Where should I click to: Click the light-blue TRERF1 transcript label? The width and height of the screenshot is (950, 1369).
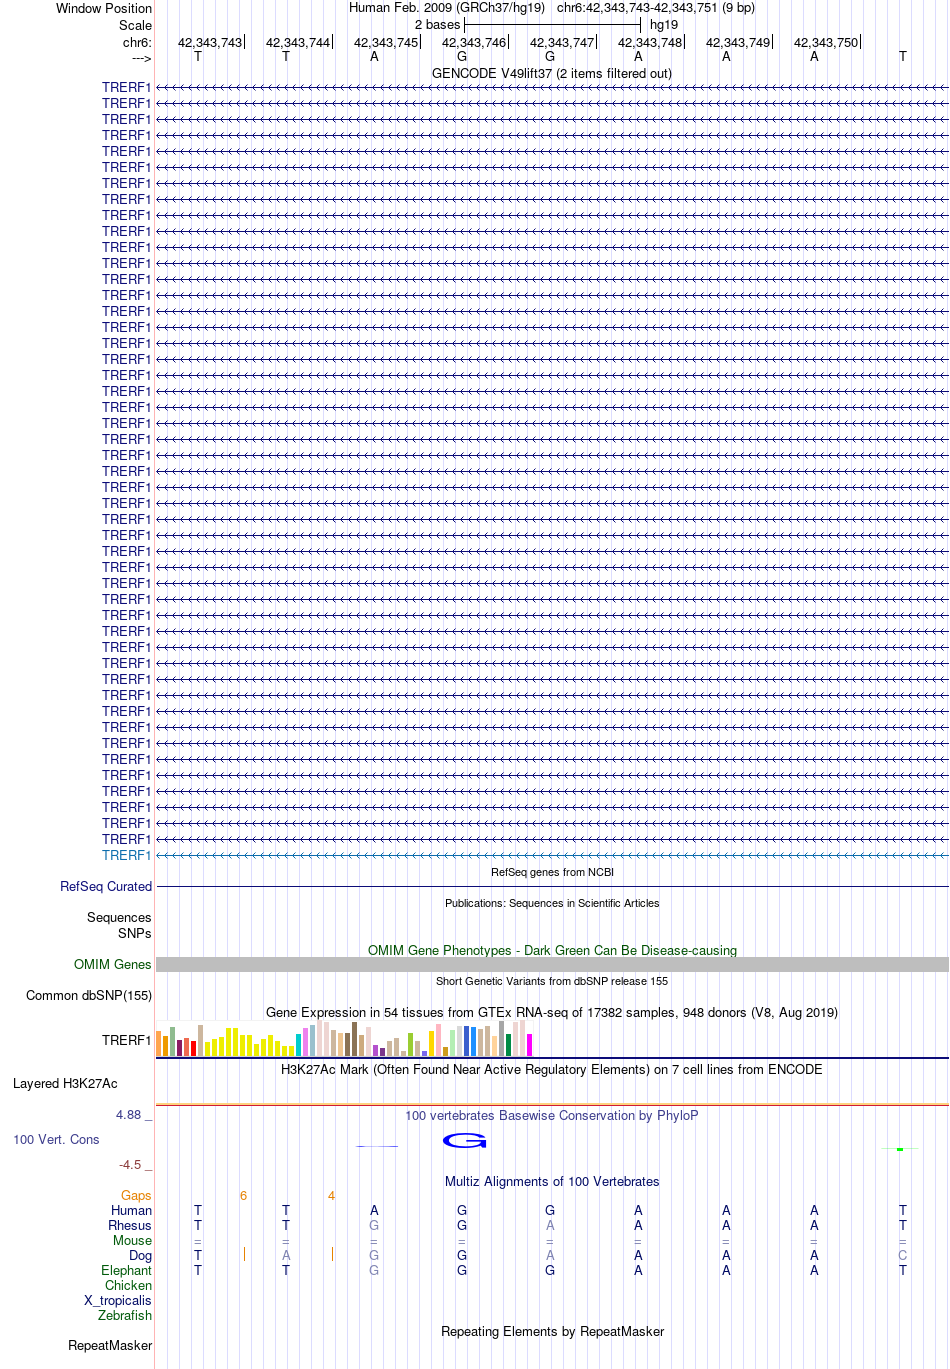click(126, 856)
